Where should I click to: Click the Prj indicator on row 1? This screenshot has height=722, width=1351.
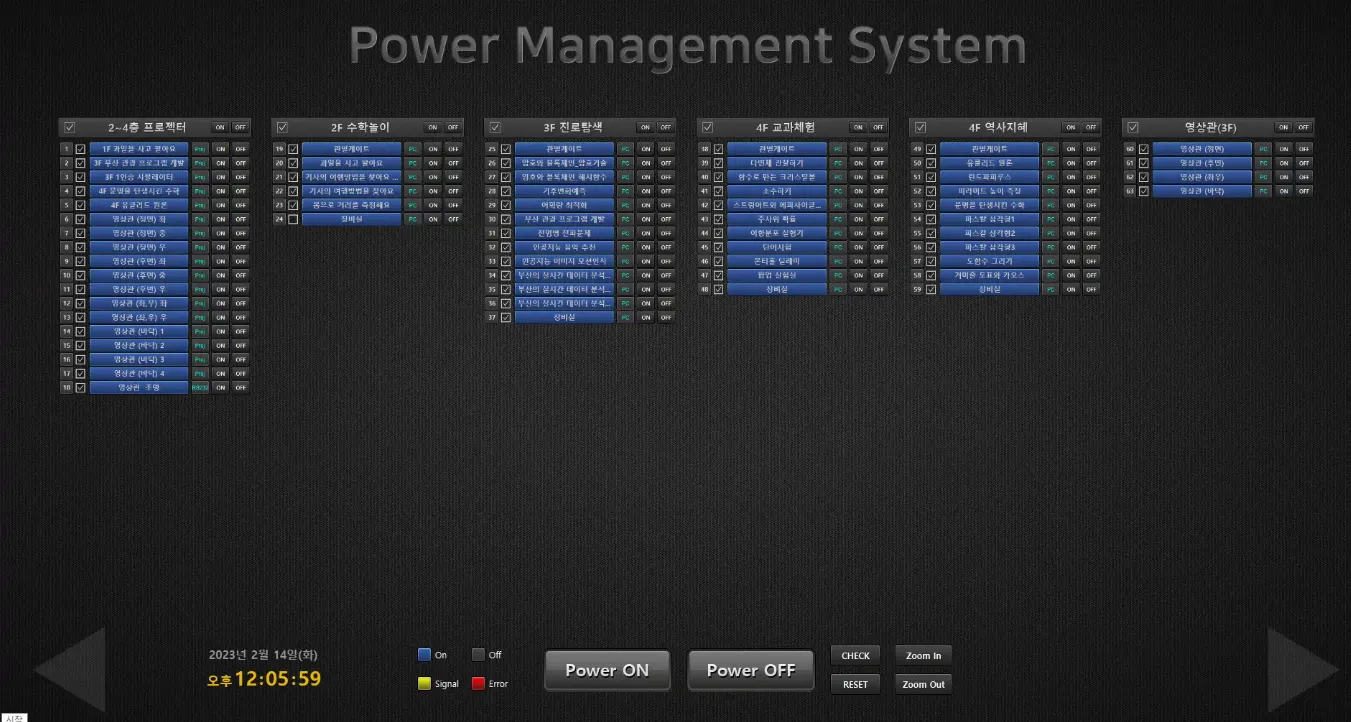pyautogui.click(x=200, y=149)
